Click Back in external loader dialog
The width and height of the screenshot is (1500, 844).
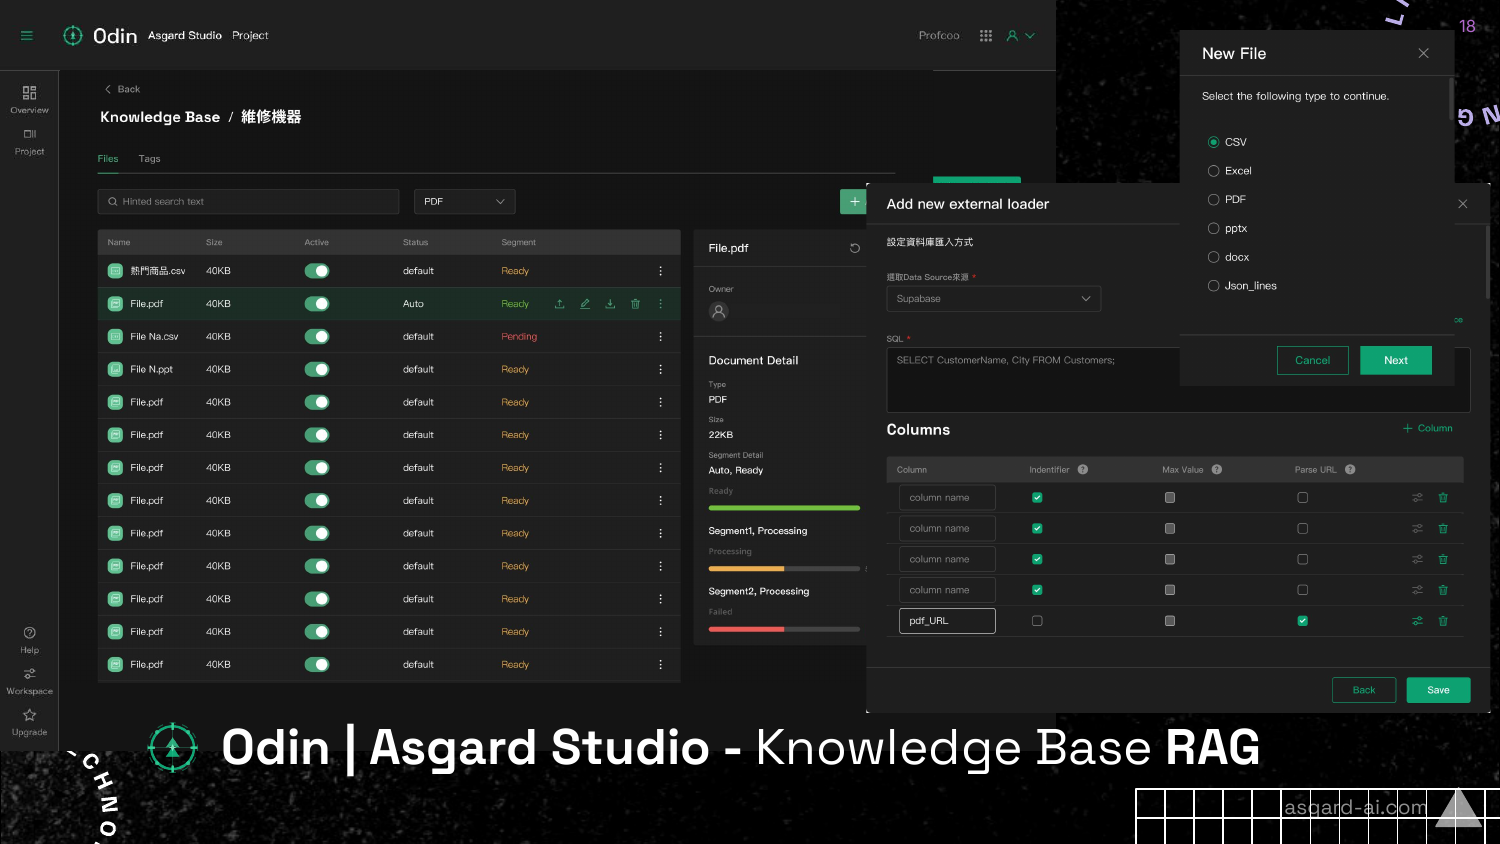click(1364, 690)
